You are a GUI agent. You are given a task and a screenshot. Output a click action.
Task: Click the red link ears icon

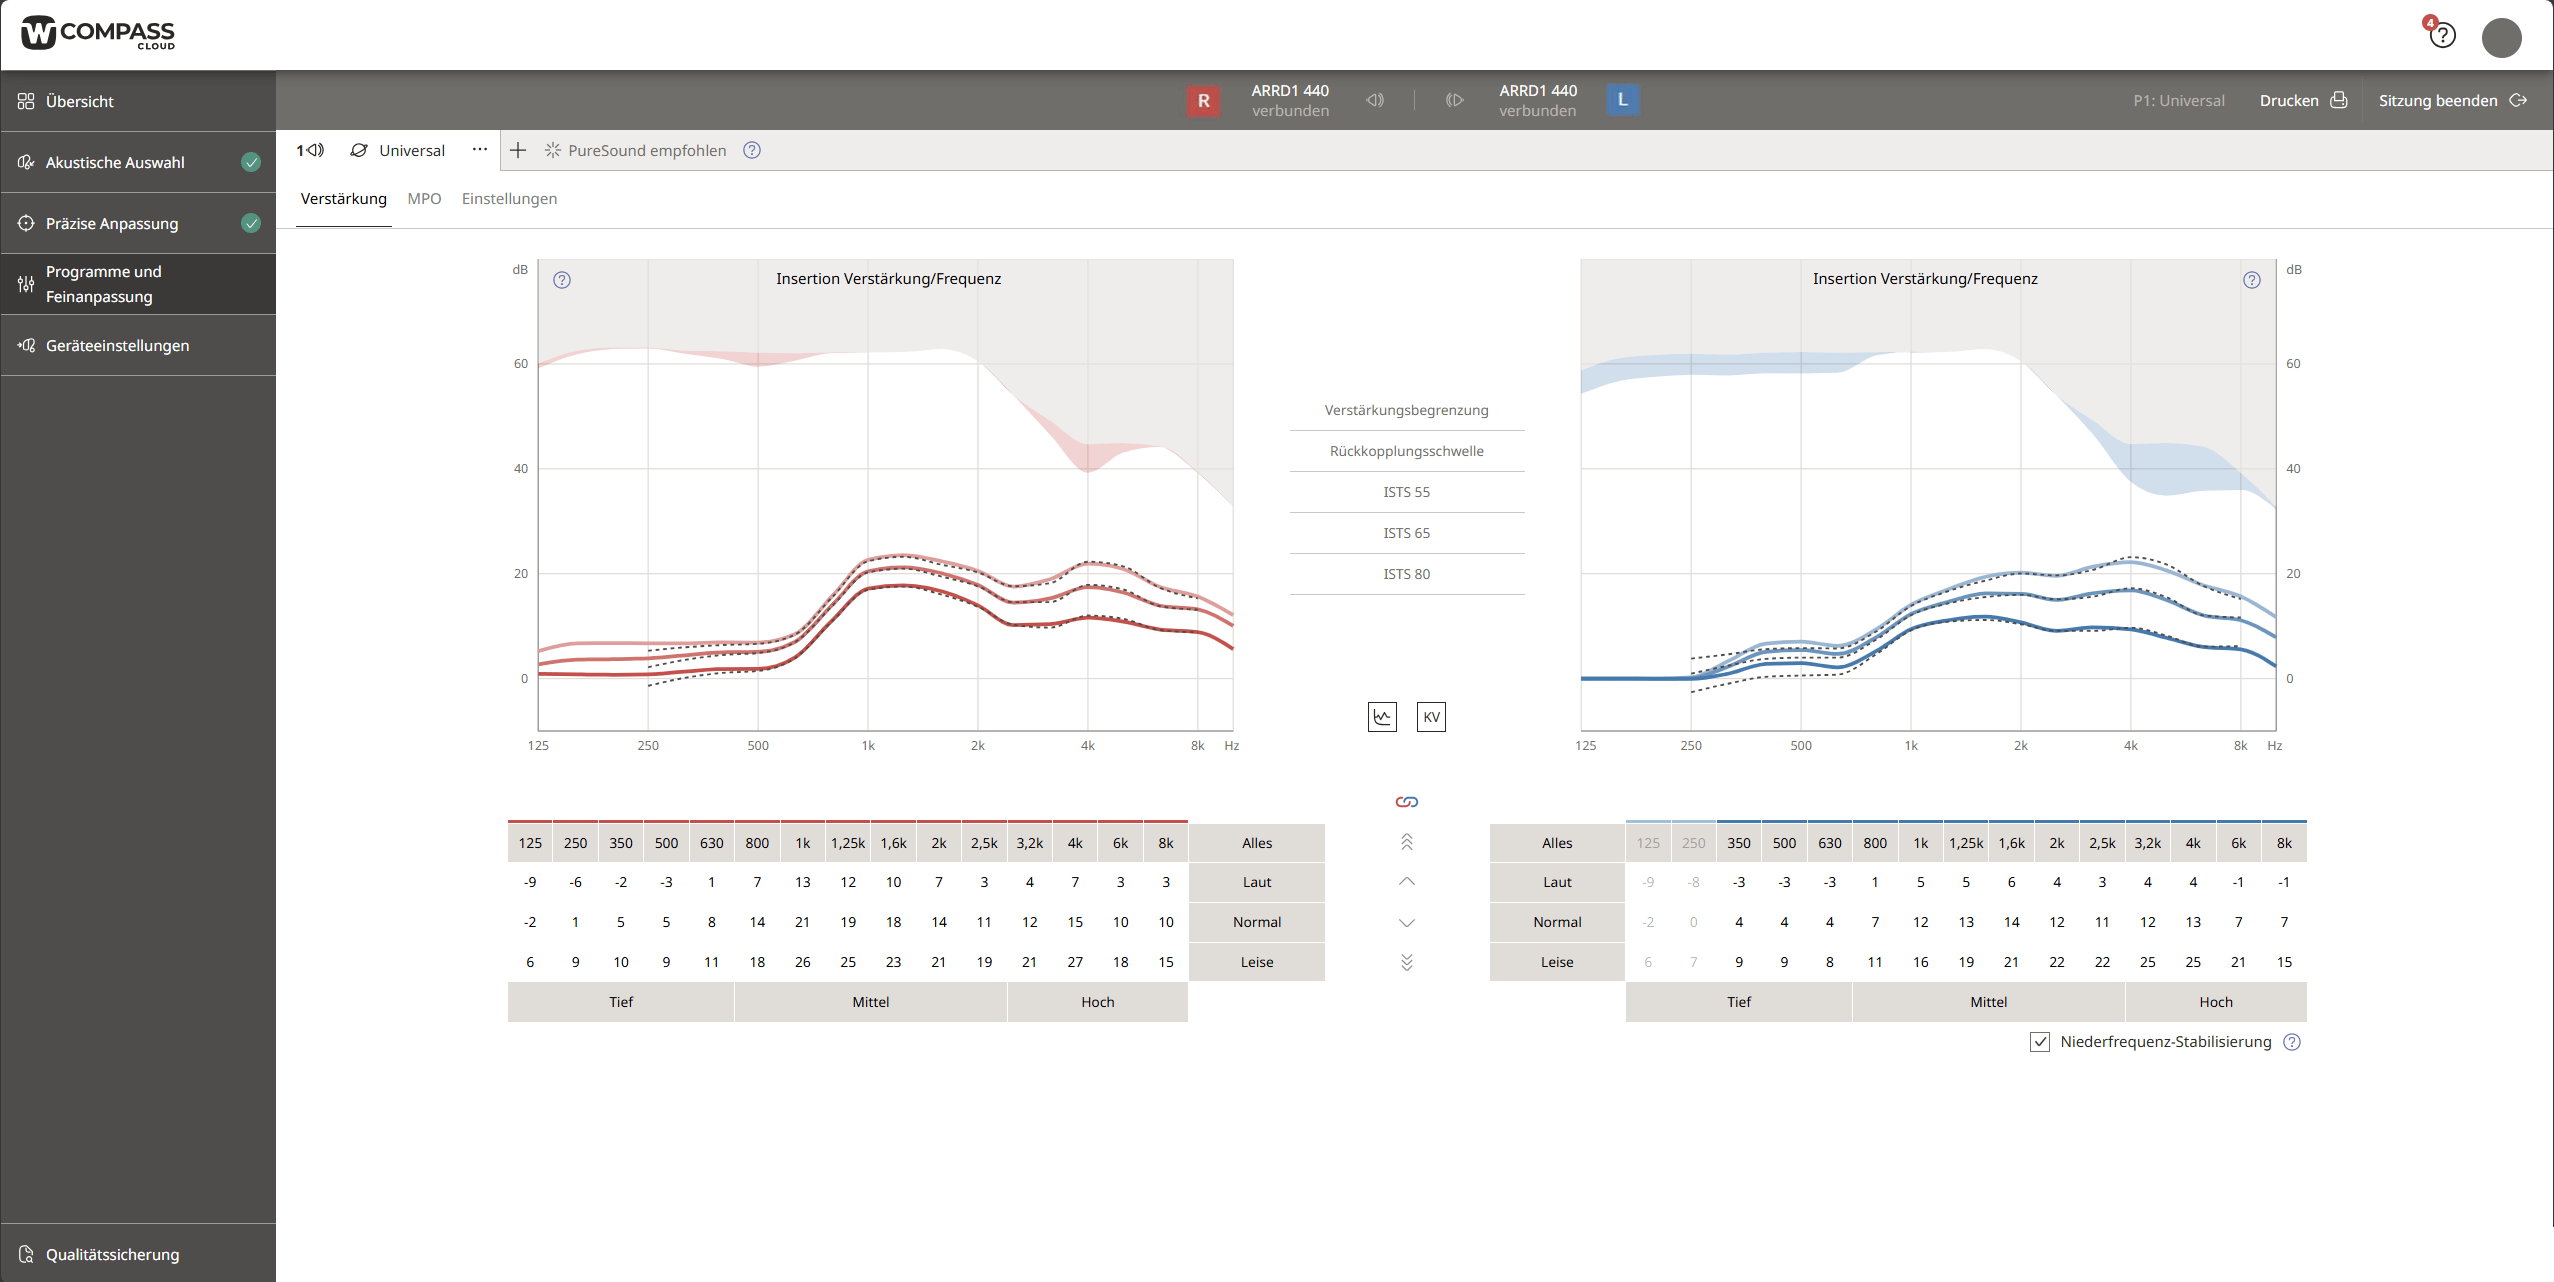tap(1406, 802)
